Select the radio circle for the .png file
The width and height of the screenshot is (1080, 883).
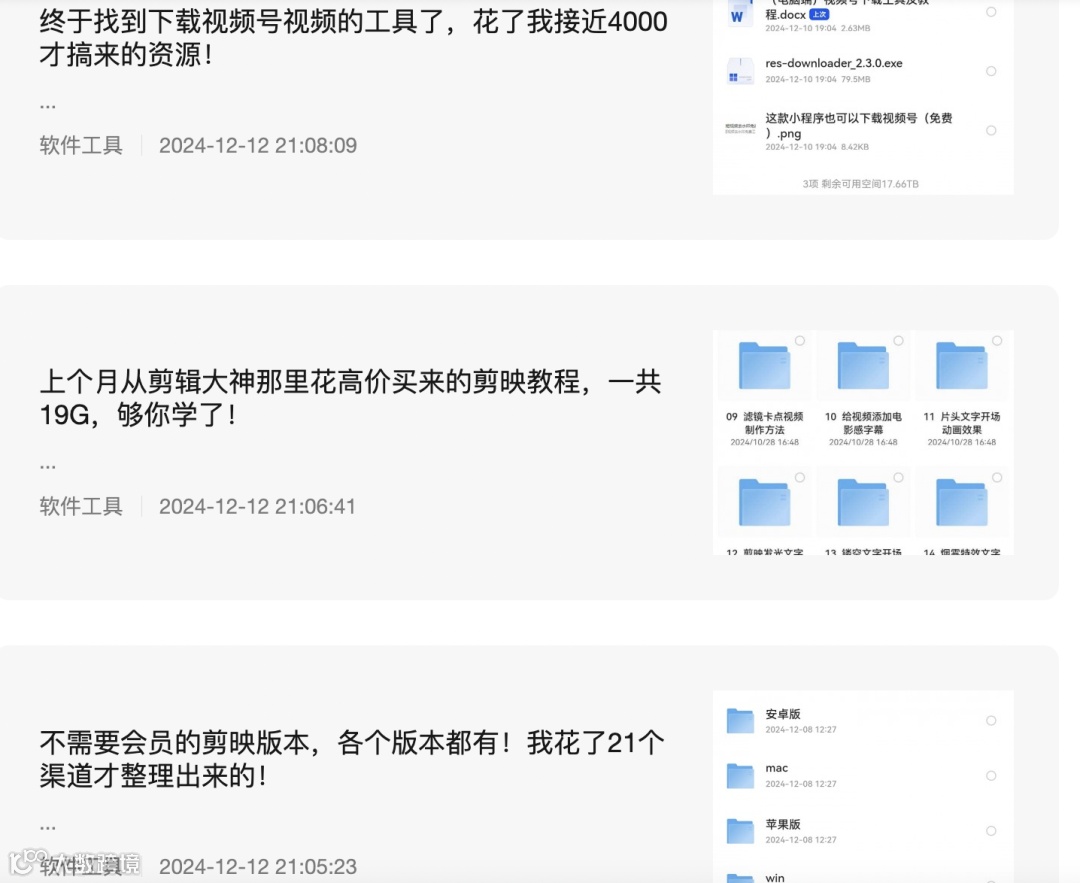991,130
